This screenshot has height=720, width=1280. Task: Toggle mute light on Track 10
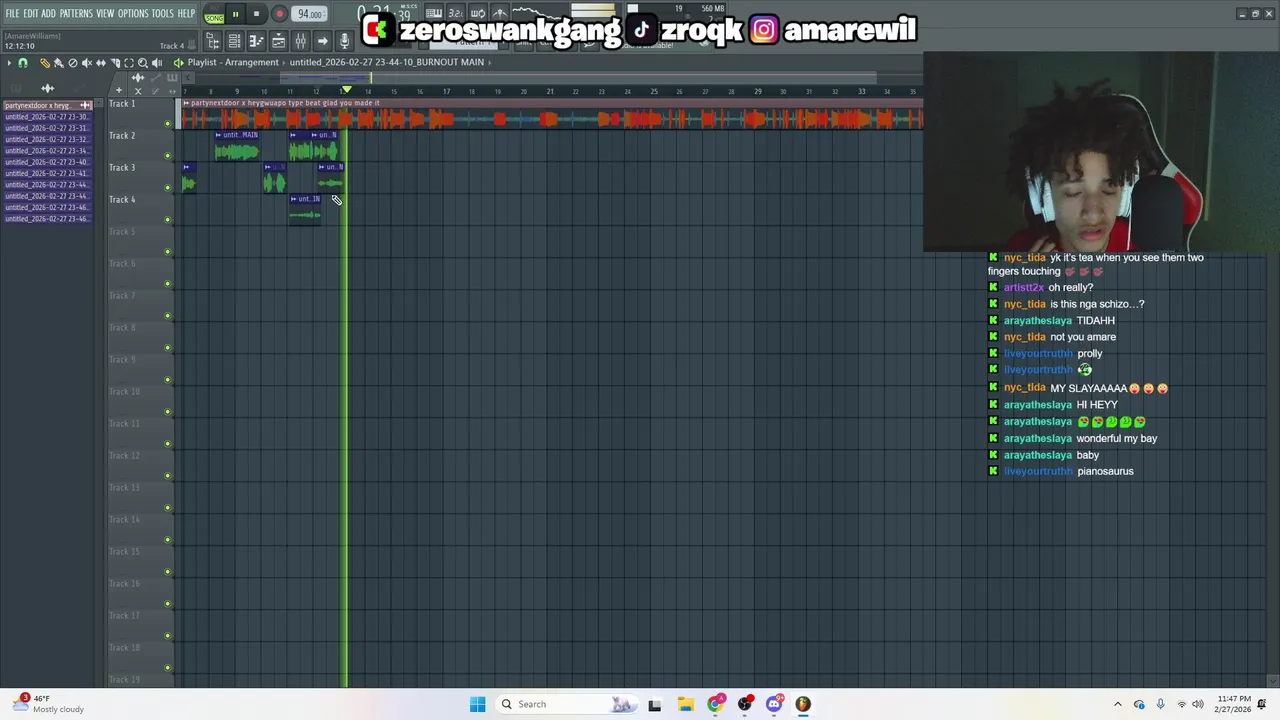point(168,411)
